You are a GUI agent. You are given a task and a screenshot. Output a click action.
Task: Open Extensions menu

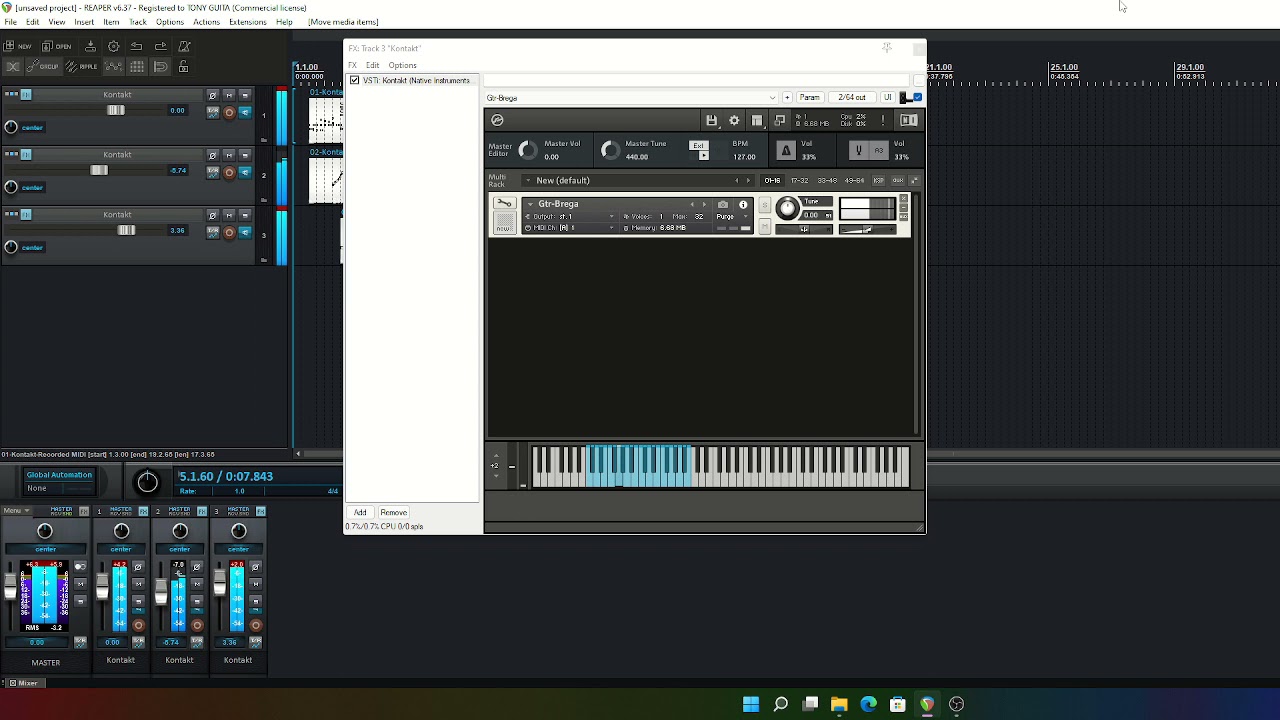(x=247, y=22)
